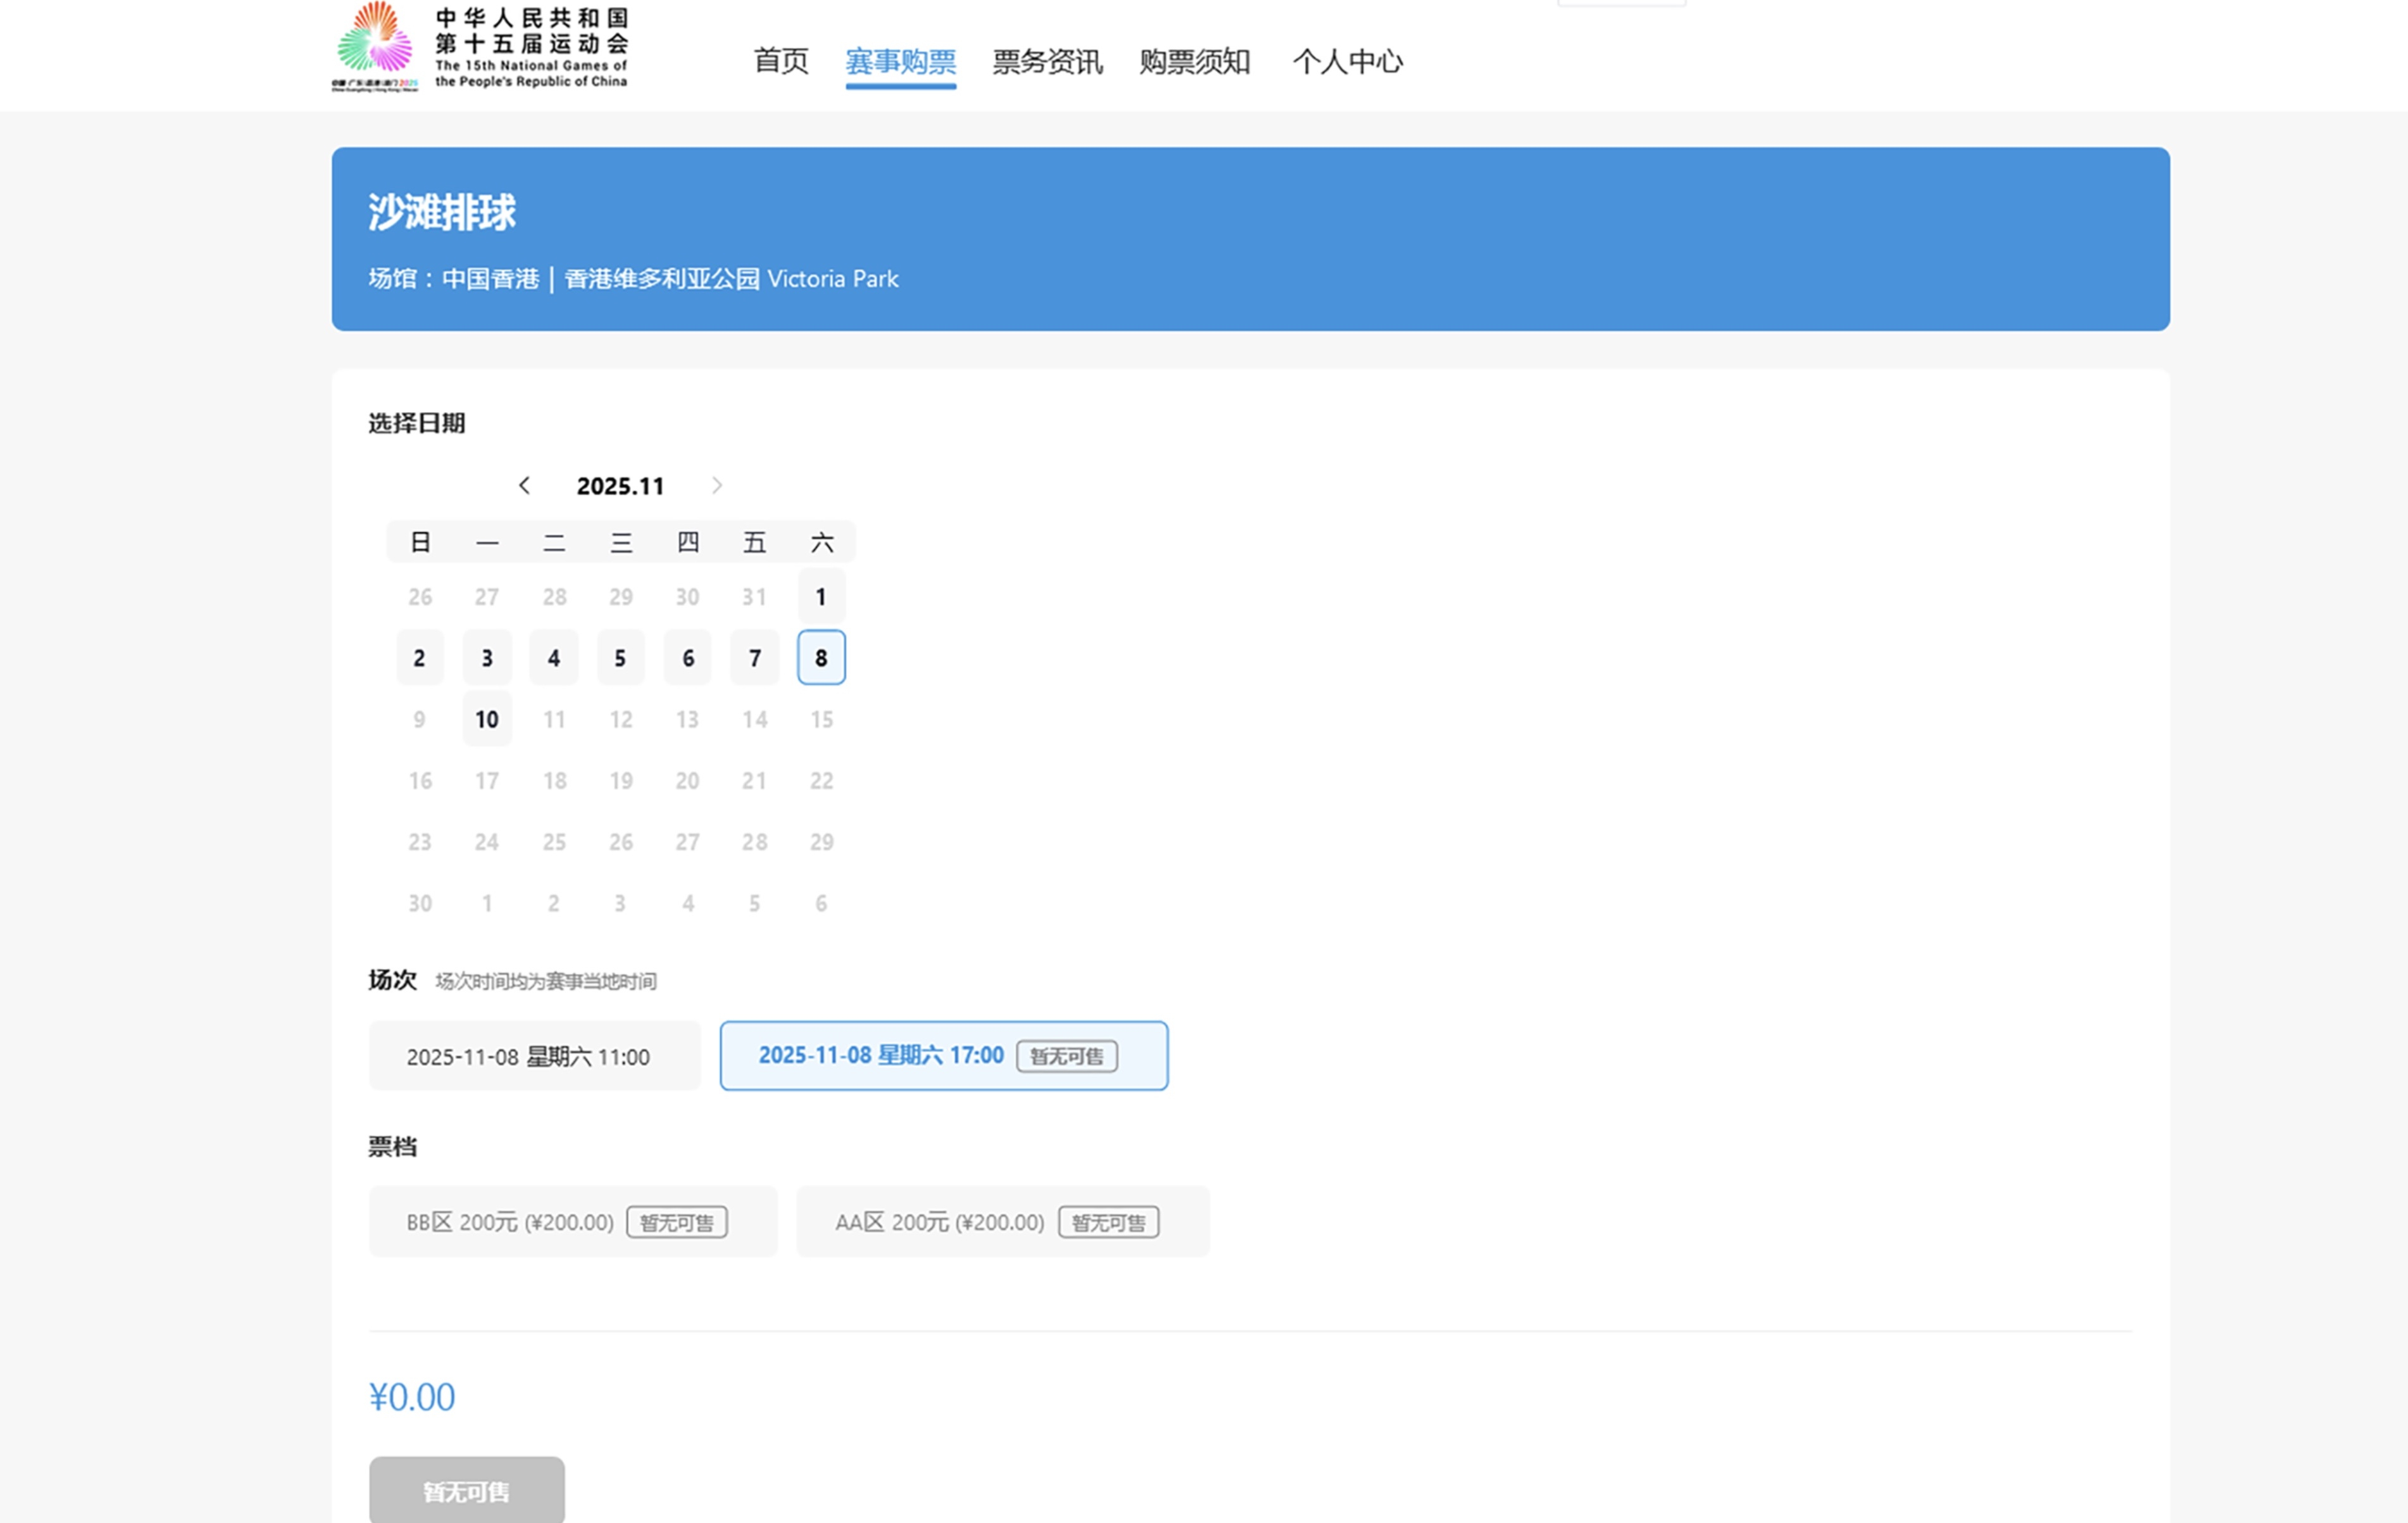This screenshot has width=2408, height=1523.
Task: Click the 票档 section heading
Action: click(x=393, y=1147)
